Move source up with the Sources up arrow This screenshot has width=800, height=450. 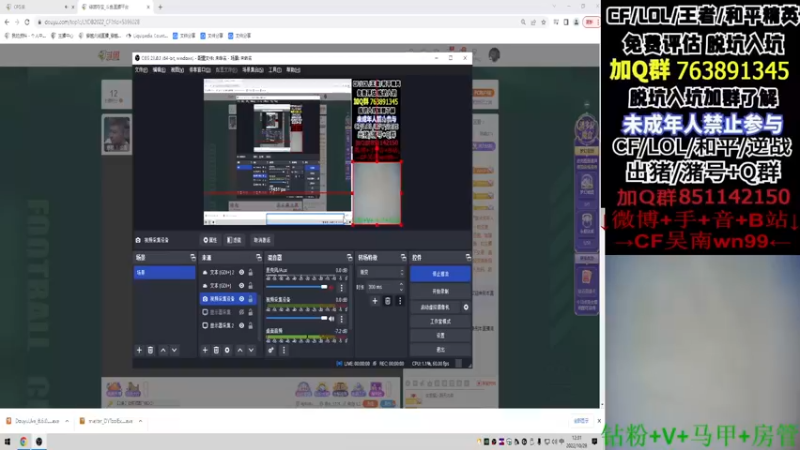240,351
